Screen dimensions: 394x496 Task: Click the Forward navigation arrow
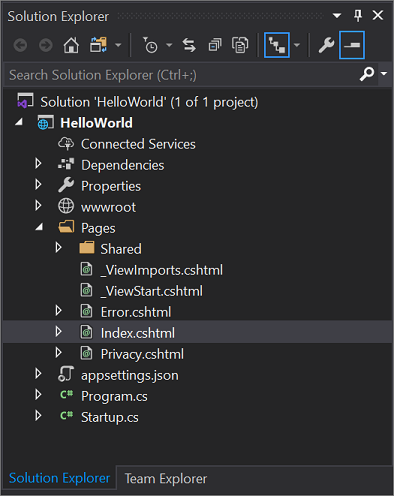[46, 45]
